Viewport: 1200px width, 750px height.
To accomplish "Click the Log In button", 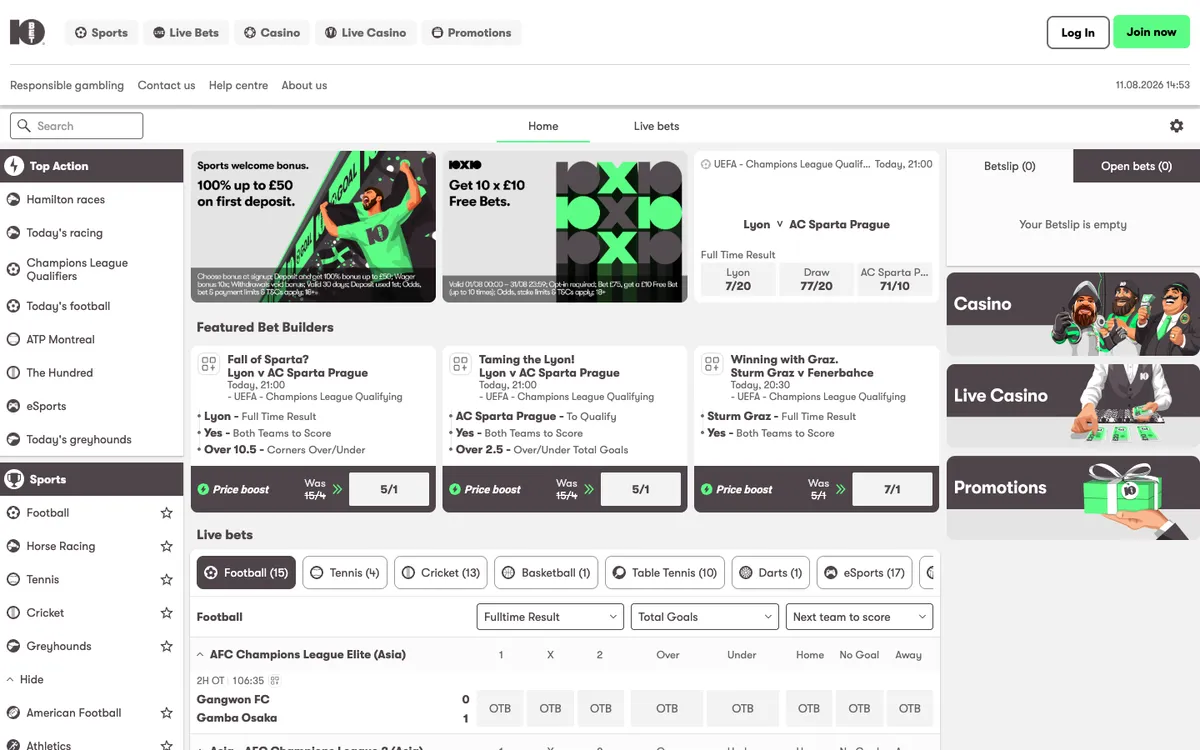I will [1078, 32].
